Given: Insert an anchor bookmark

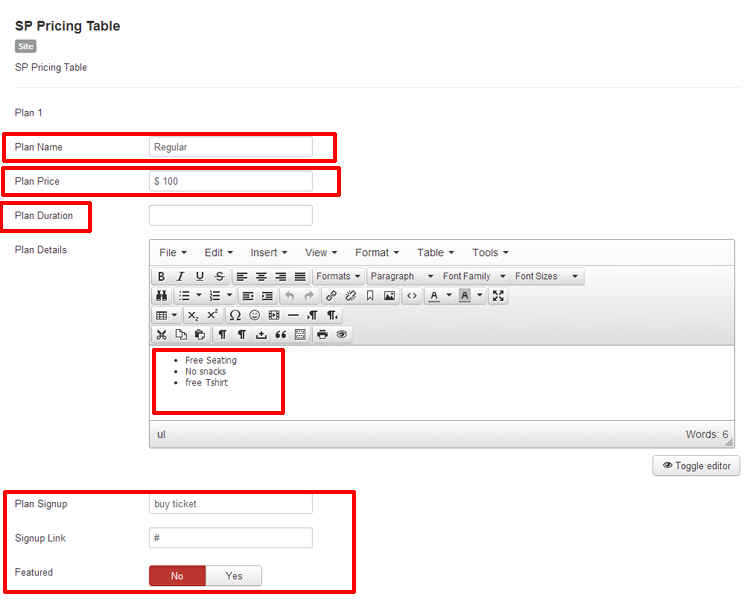Looking at the screenshot, I should pos(370,296).
